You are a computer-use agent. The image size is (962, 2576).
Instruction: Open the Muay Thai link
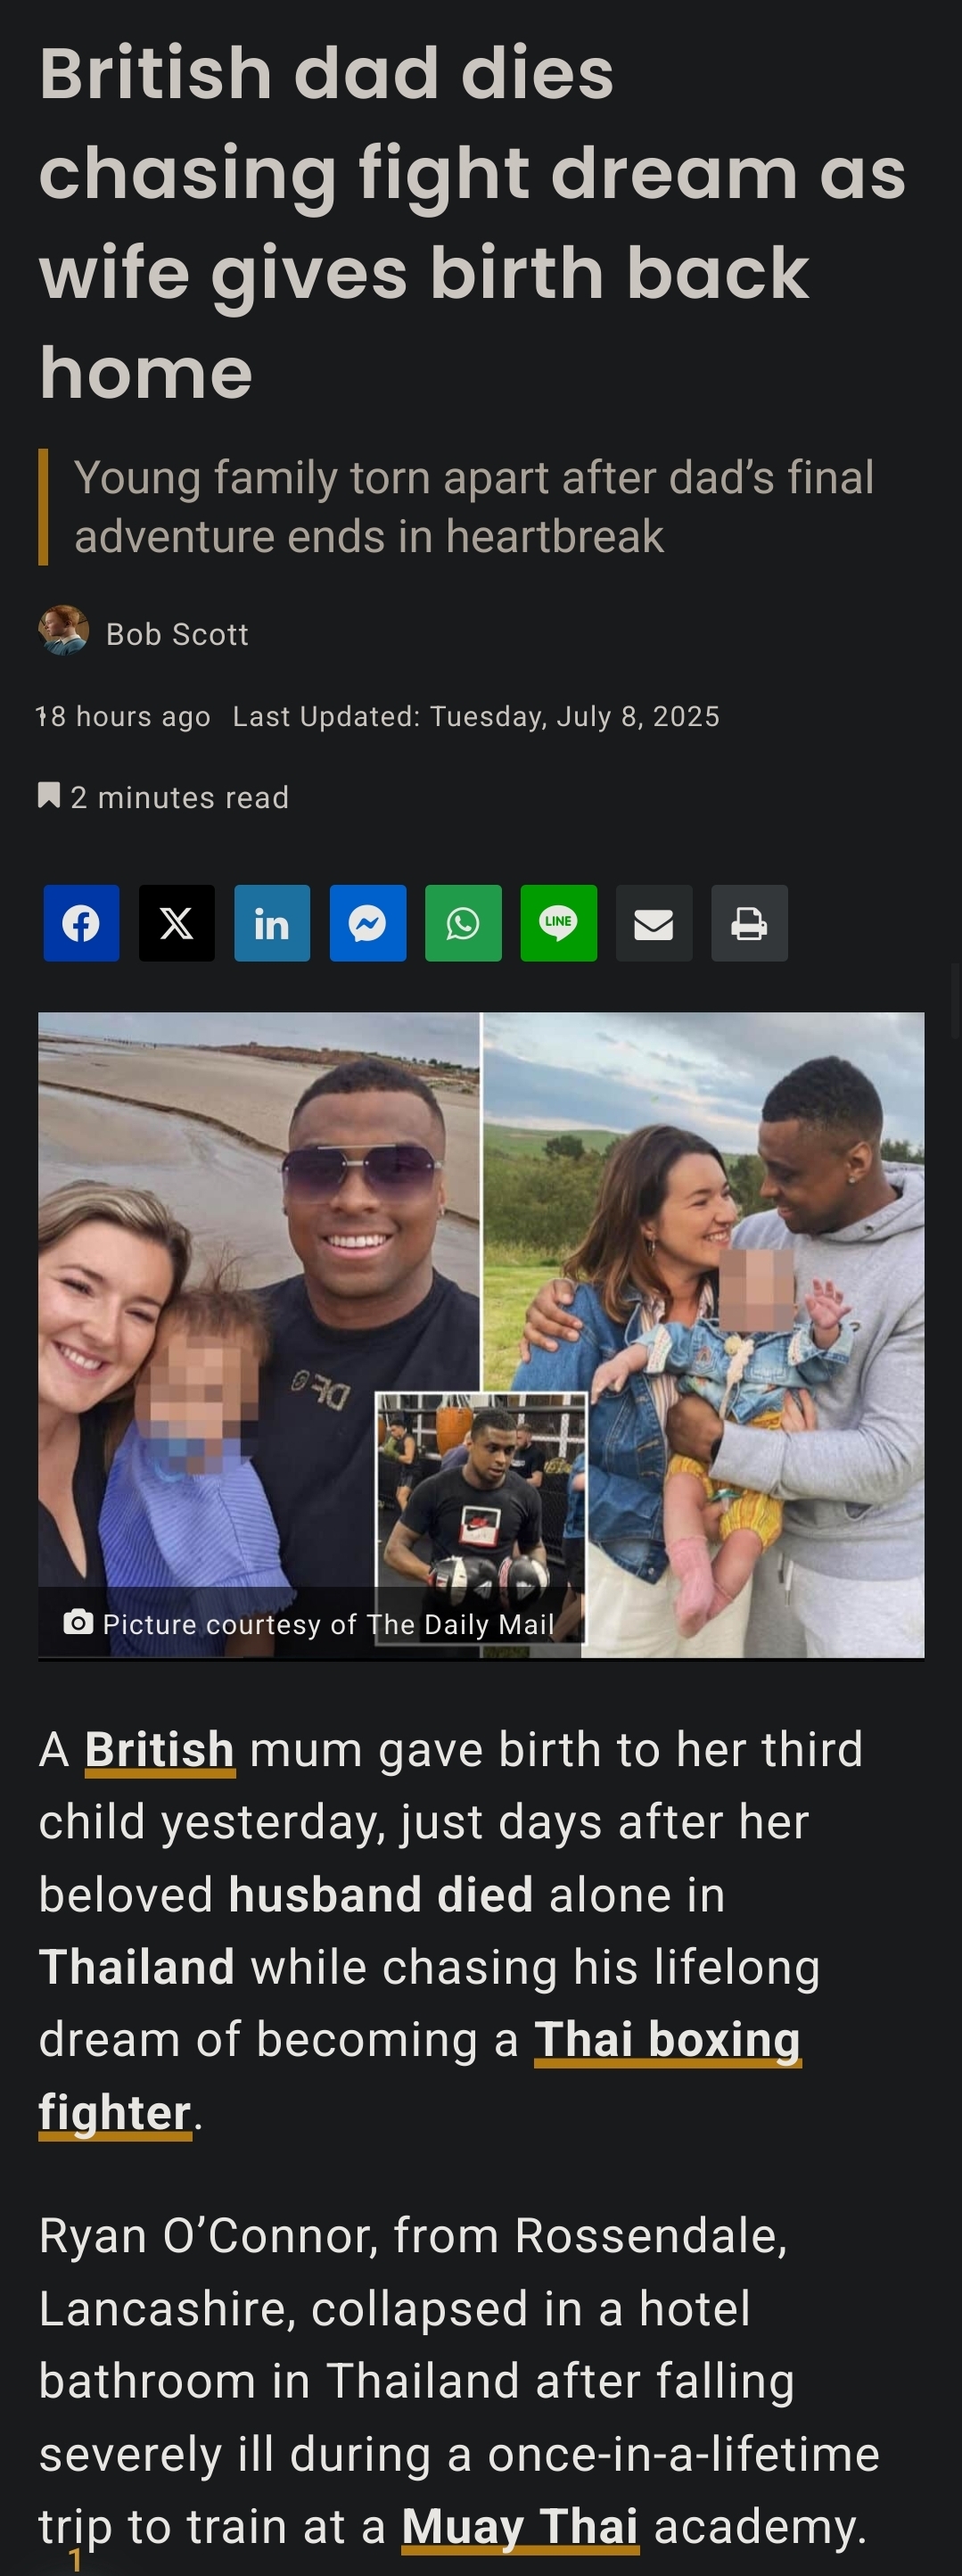520,2527
